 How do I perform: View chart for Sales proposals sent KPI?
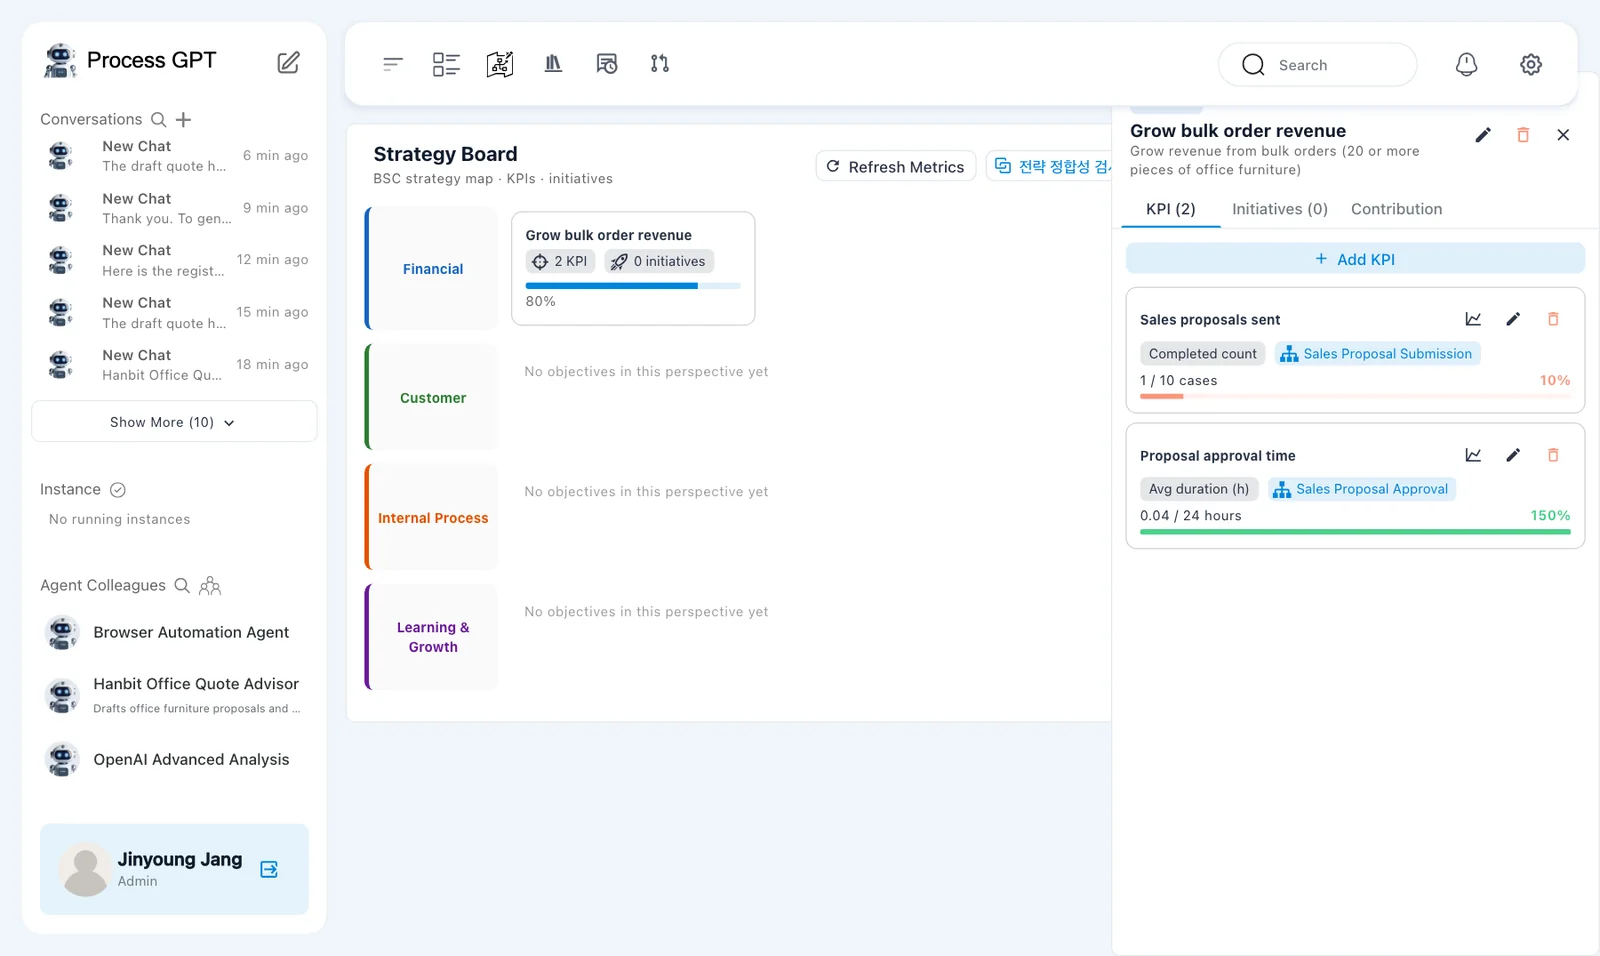tap(1473, 319)
